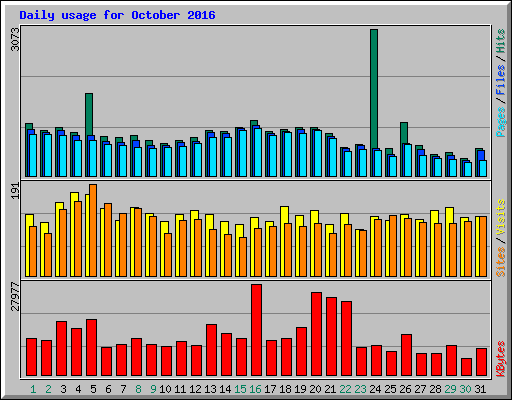Click day 17 on the x-axis
Image resolution: width=512 pixels, height=400 pixels.
click(270, 389)
